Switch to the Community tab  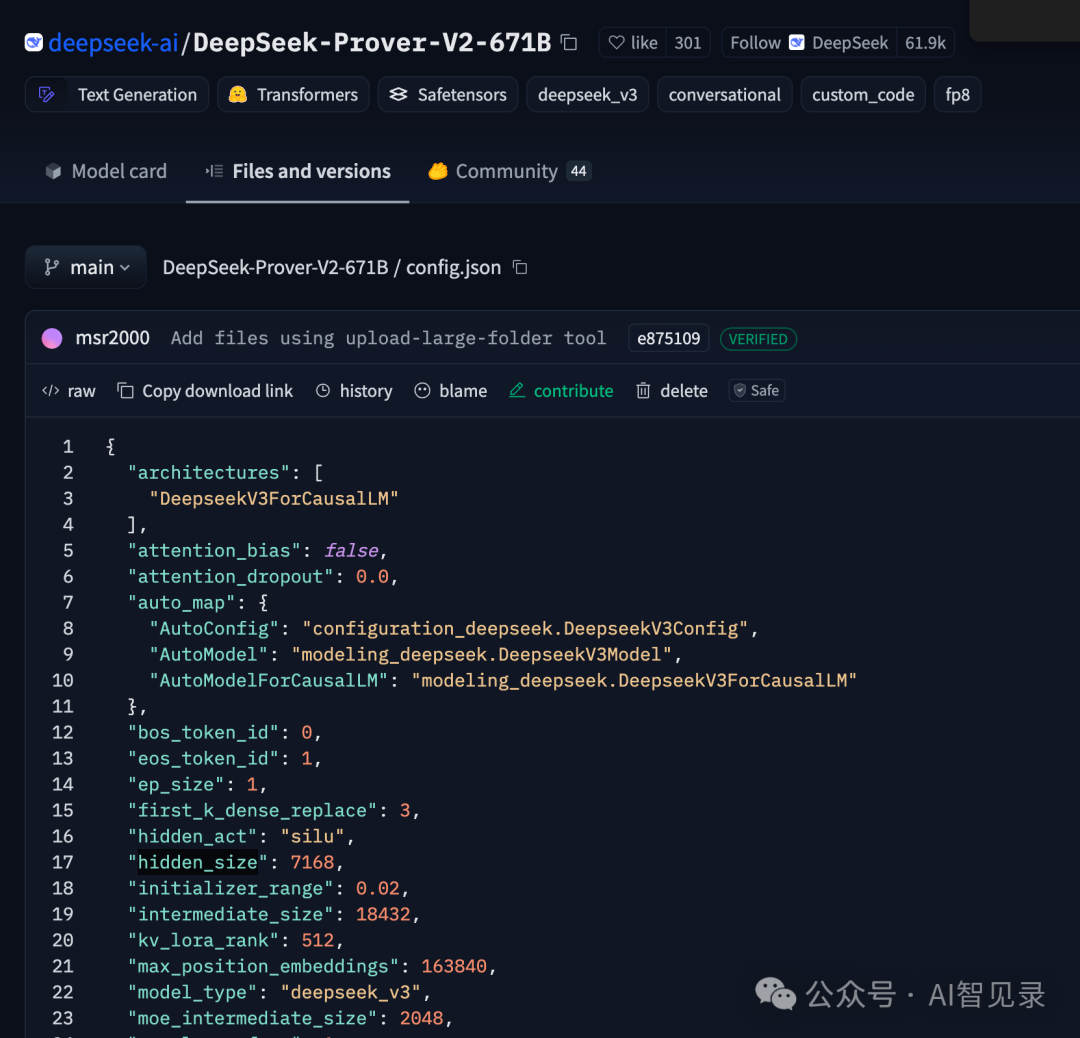click(510, 171)
